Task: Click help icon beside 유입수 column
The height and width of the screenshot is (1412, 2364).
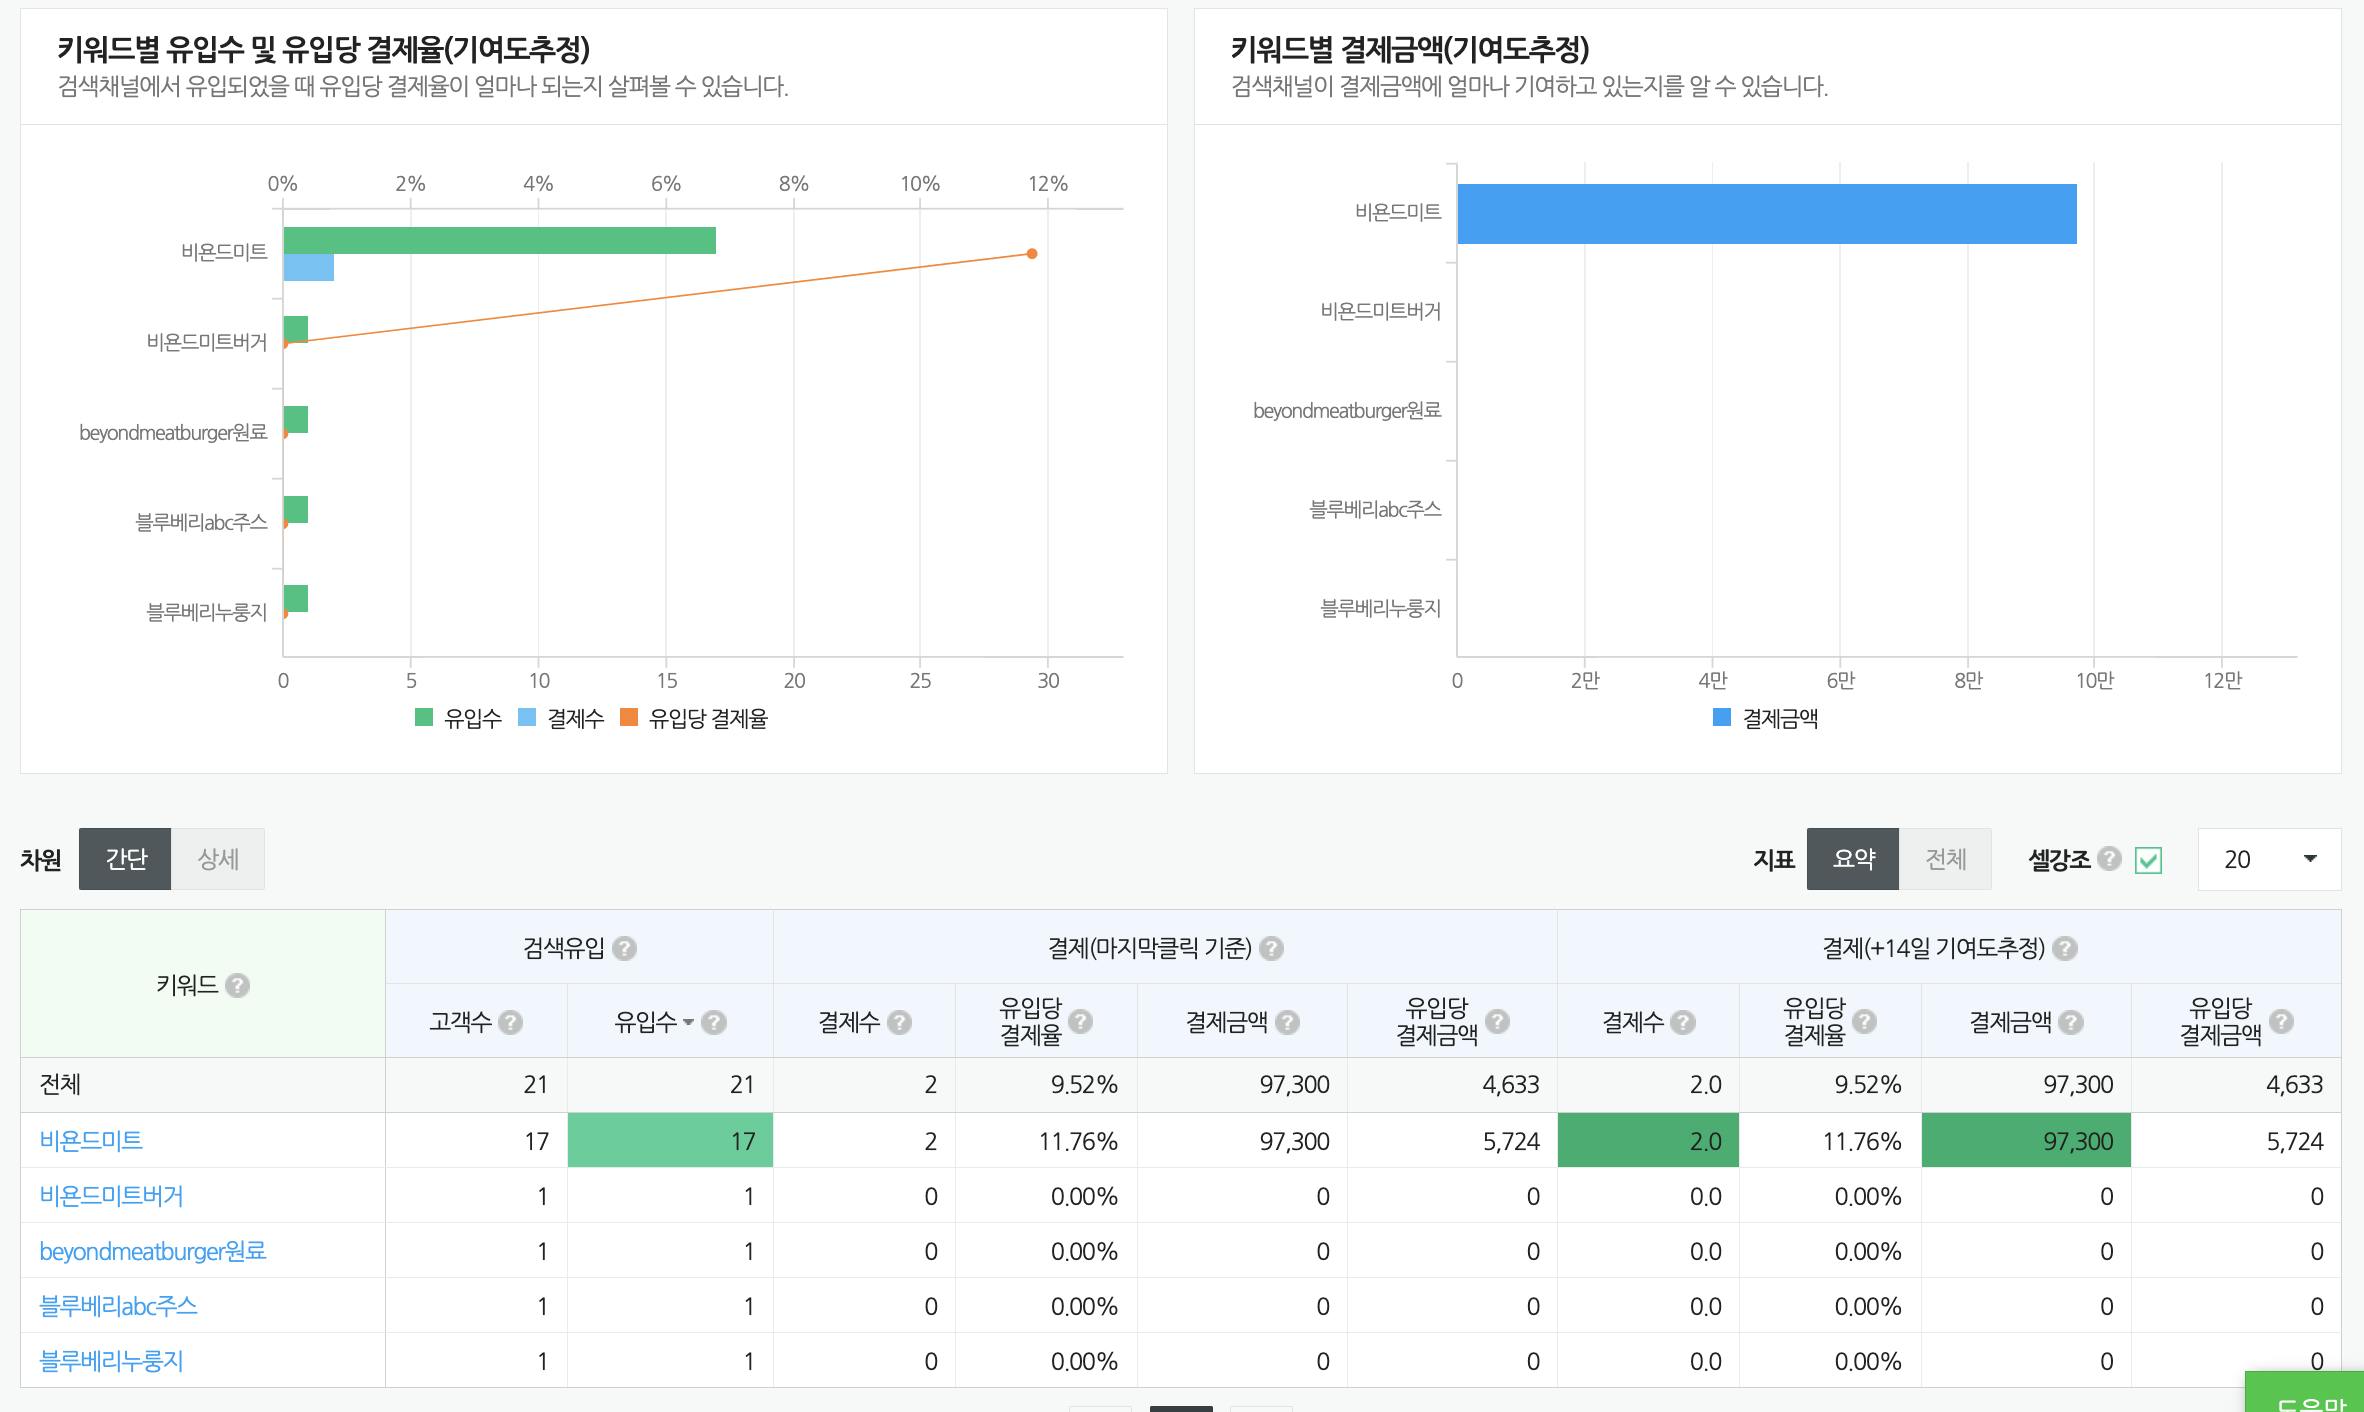Action: tap(713, 1022)
